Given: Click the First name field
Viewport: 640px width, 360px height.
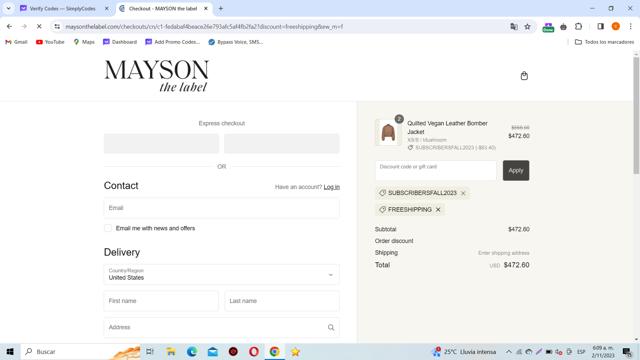Looking at the screenshot, I should [161, 301].
